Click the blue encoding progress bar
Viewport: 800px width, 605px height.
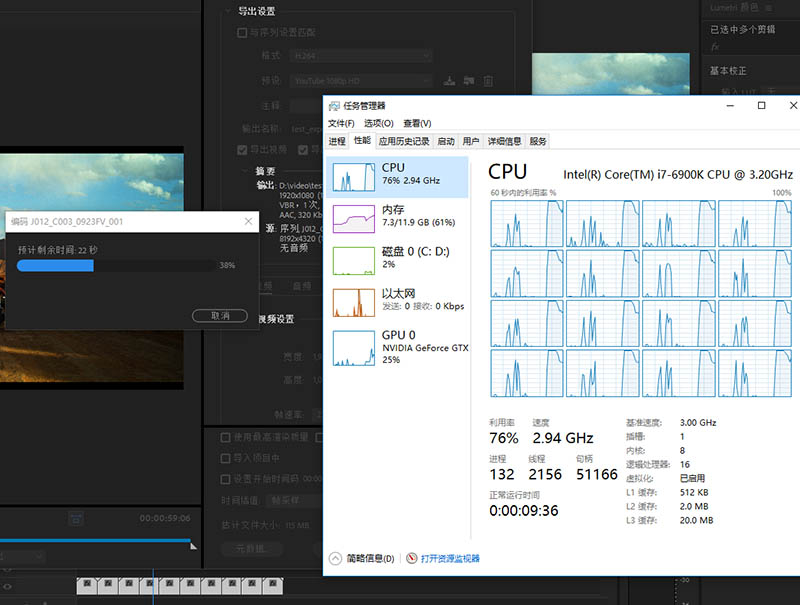click(x=55, y=265)
